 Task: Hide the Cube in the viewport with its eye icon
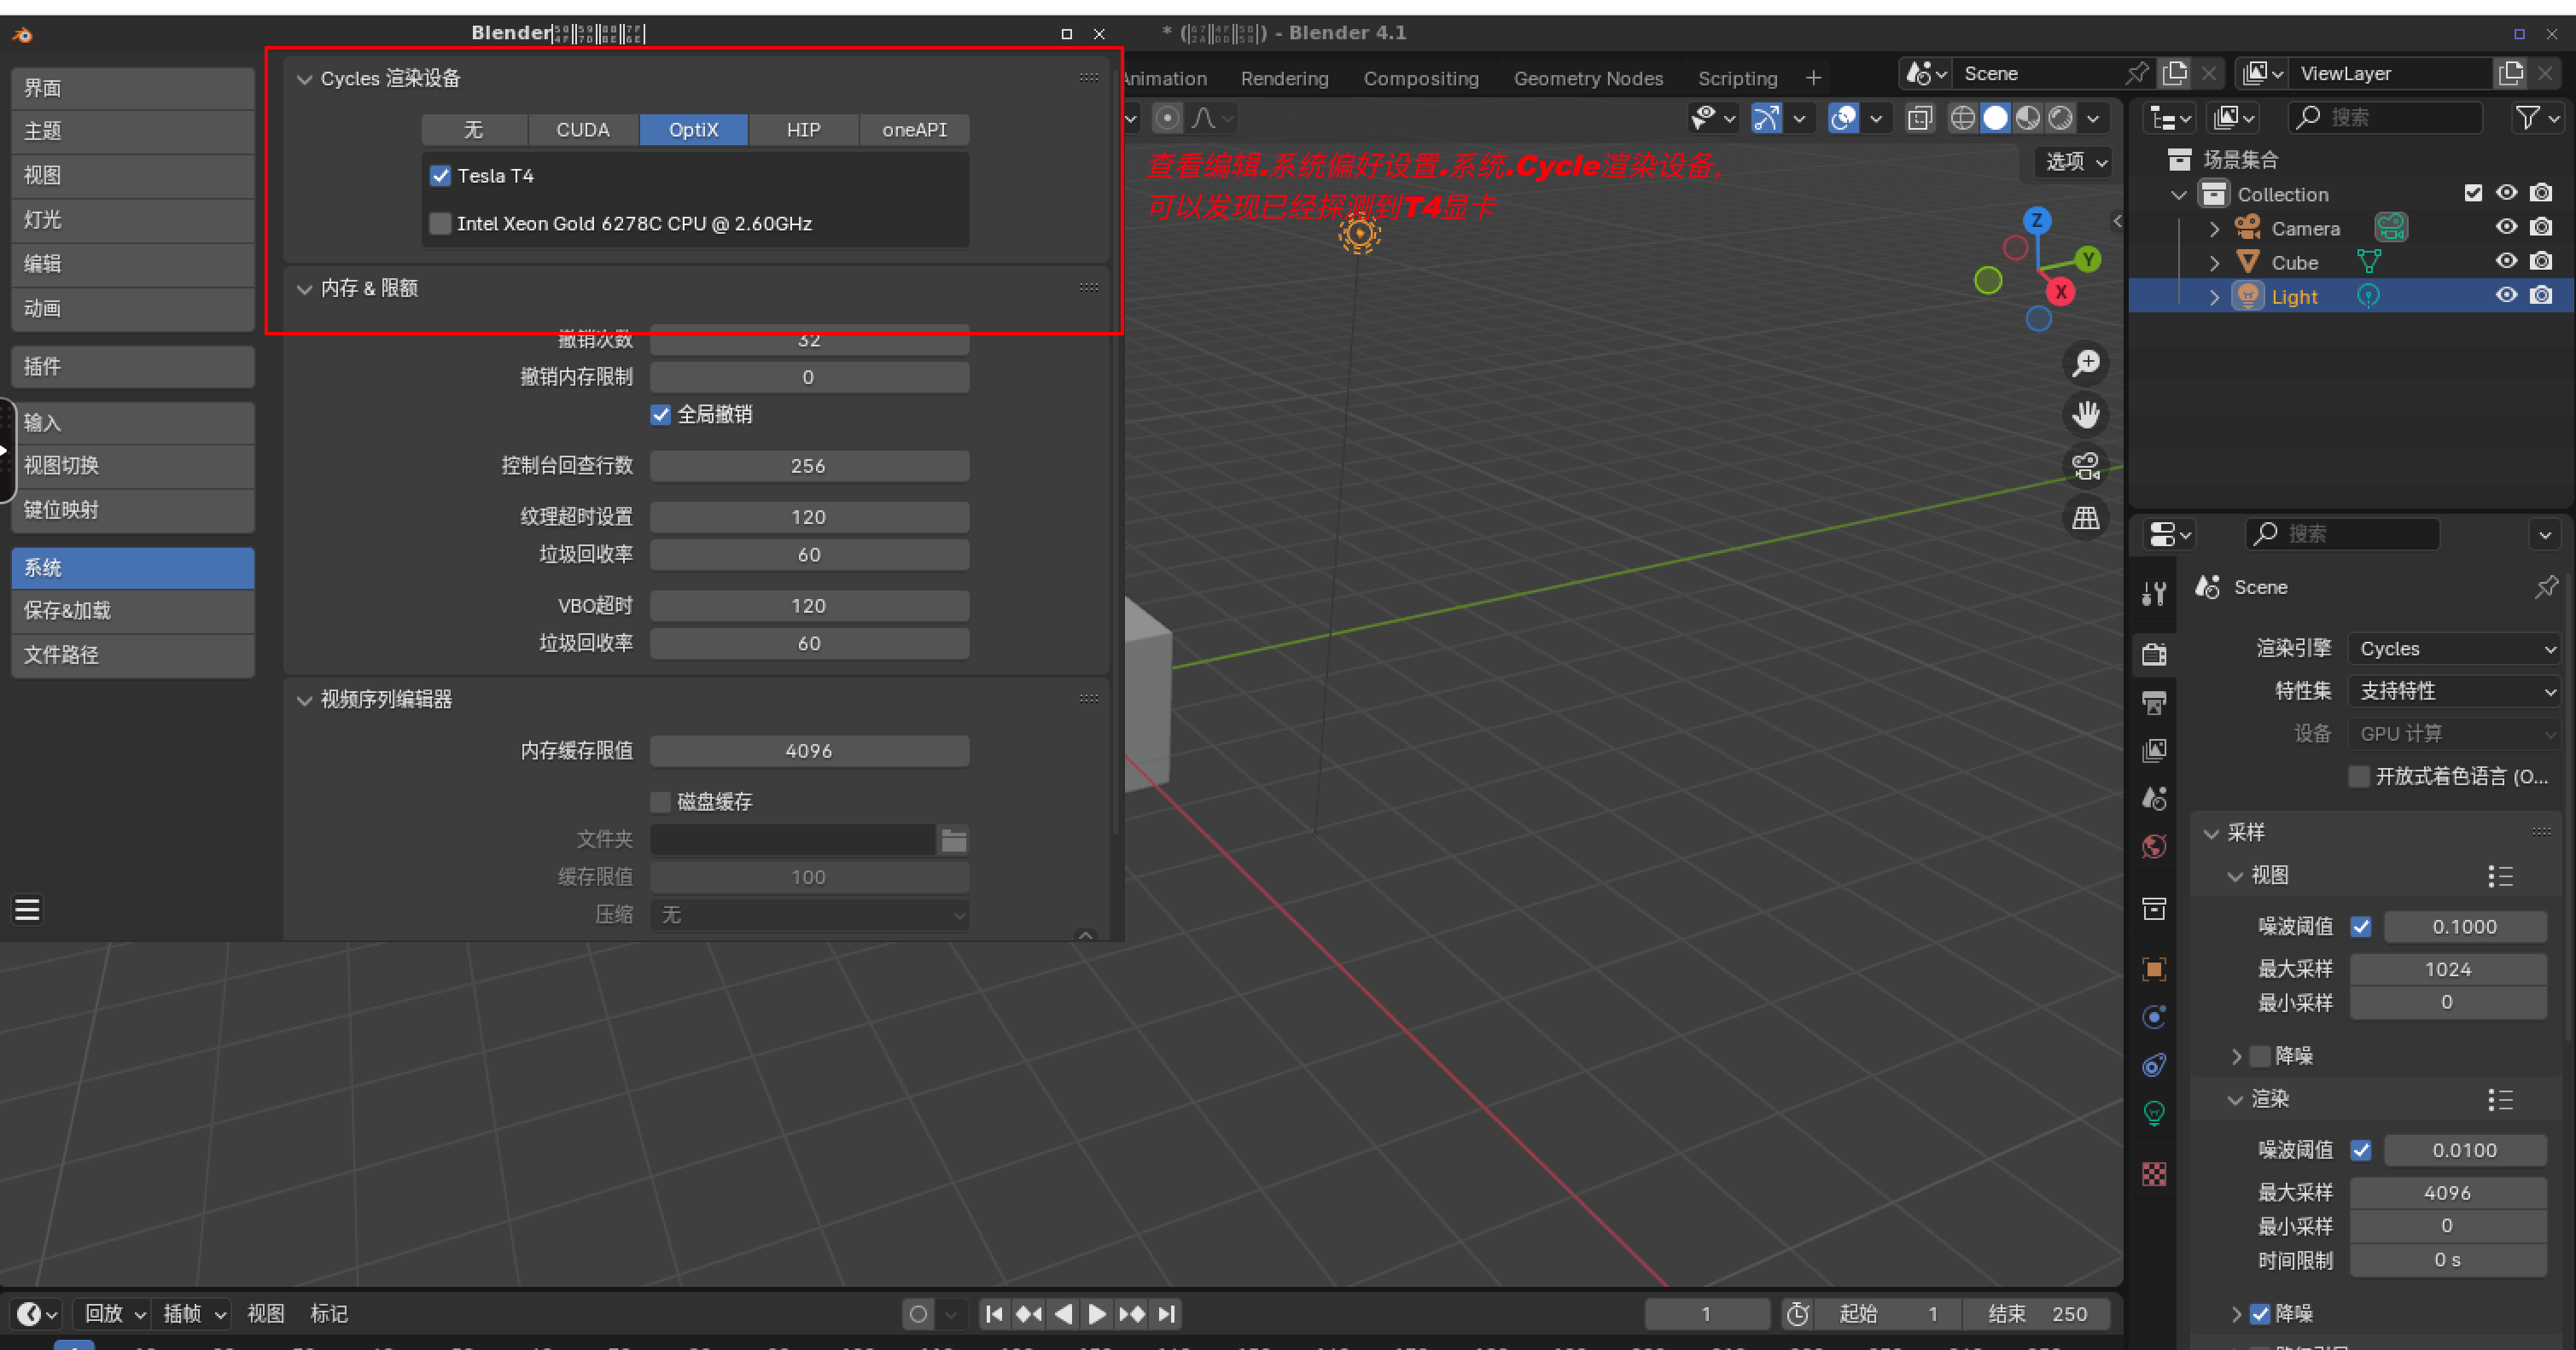point(2506,262)
